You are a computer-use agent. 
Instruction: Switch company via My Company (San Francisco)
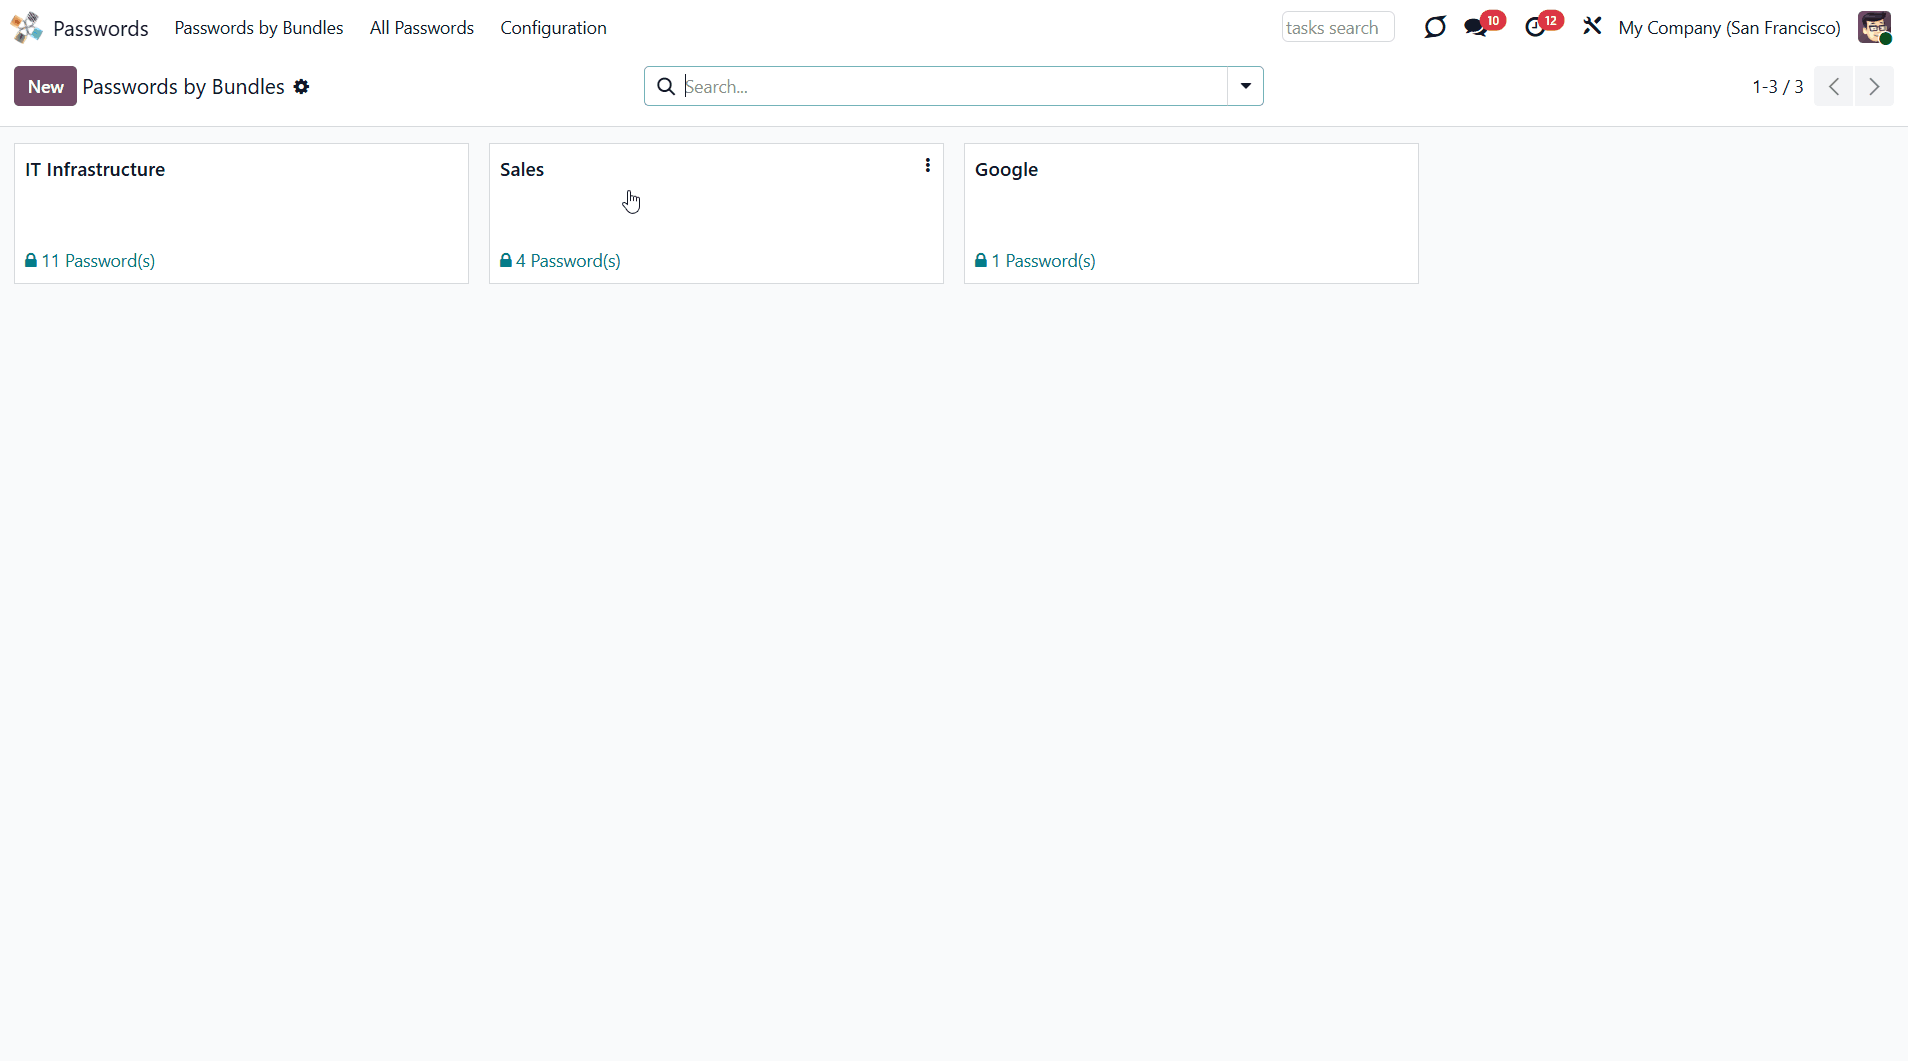[x=1729, y=28]
